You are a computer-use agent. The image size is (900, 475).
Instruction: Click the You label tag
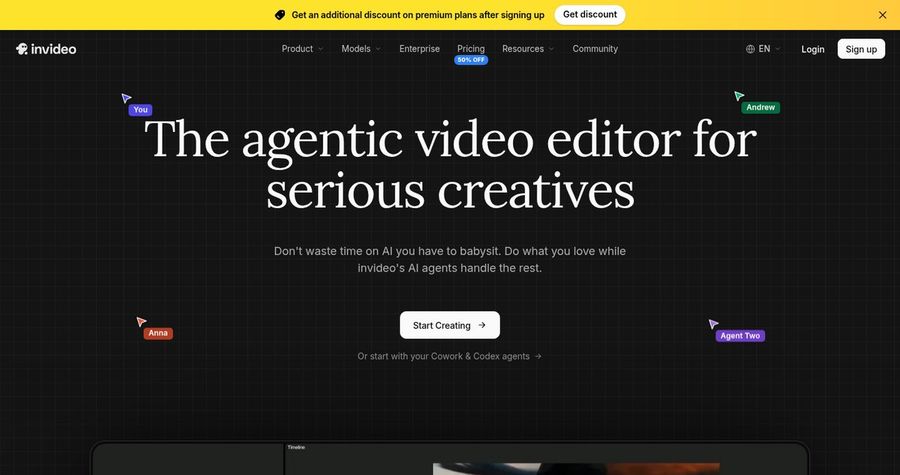(x=141, y=110)
